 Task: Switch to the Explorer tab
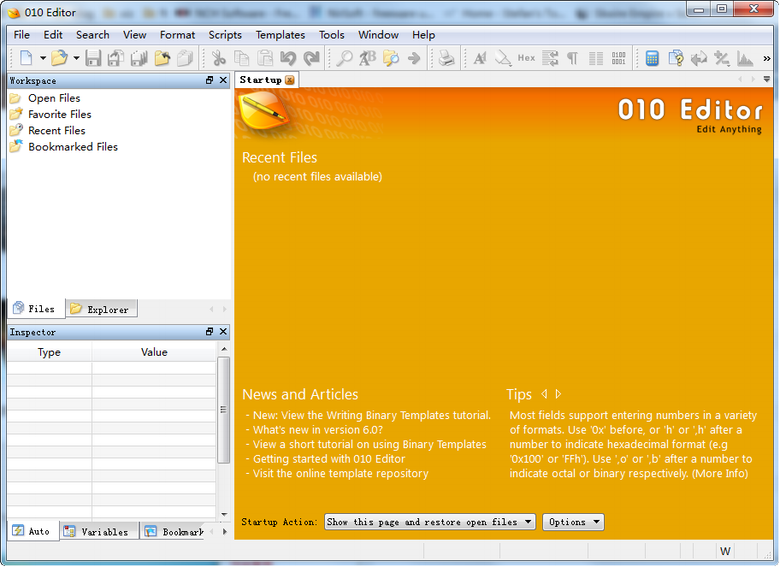pyautogui.click(x=101, y=309)
